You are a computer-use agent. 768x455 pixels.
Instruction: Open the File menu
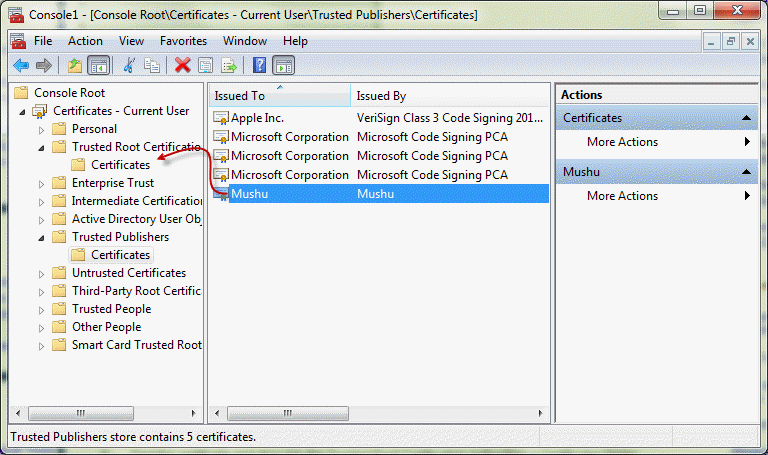coord(43,41)
